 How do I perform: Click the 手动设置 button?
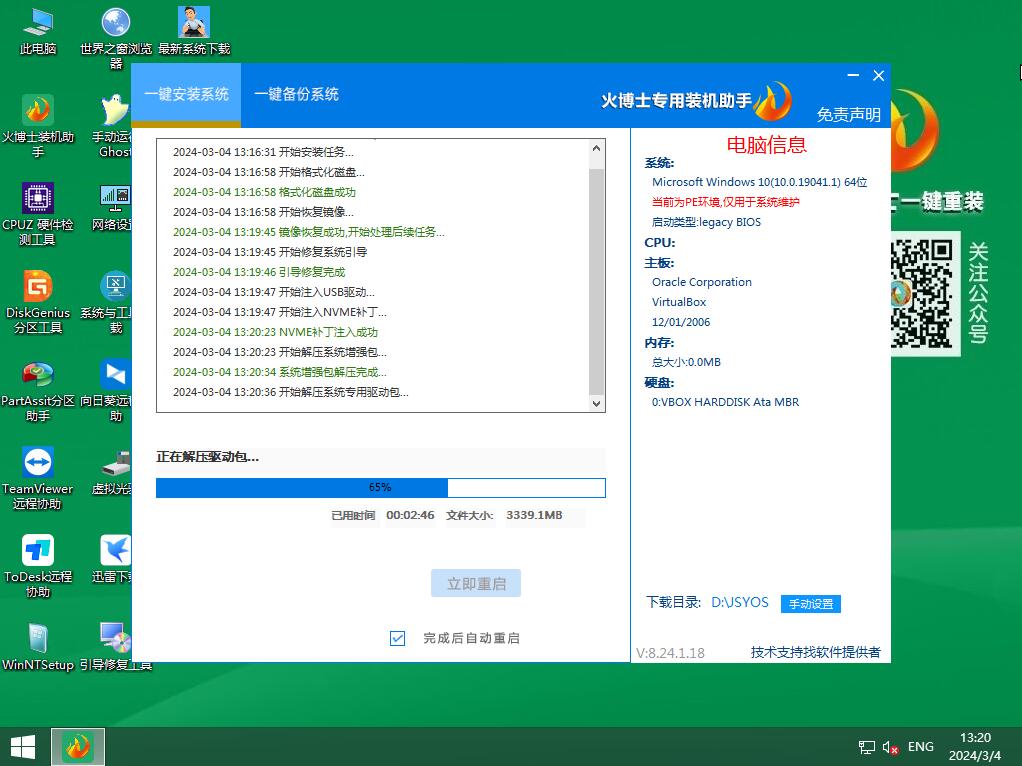pos(811,604)
